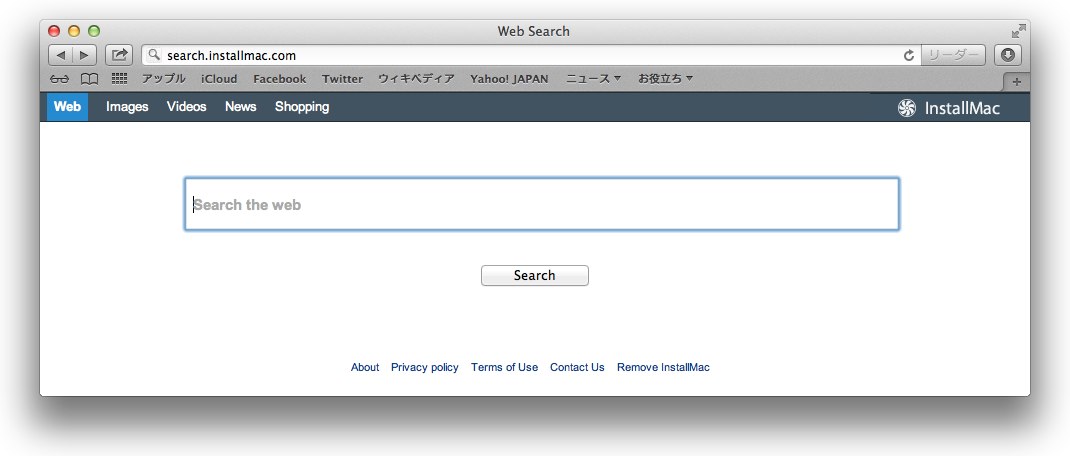Open Reading List glasses icon
This screenshot has height=456, width=1070.
click(60, 79)
